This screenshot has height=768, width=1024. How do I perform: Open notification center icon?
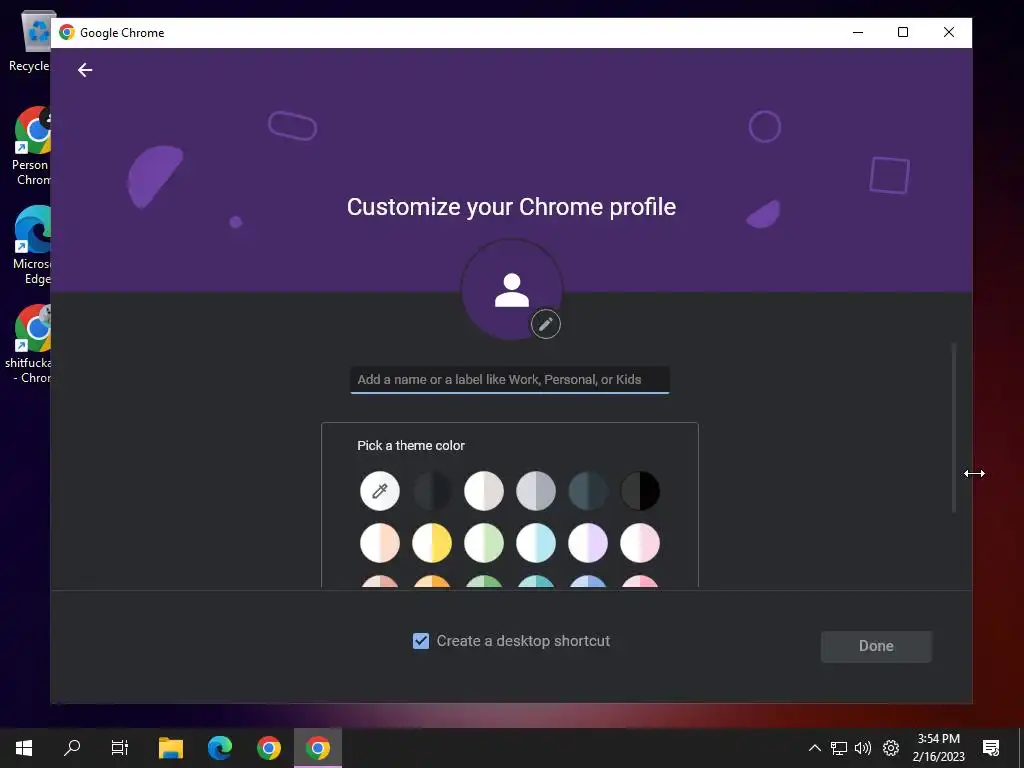(991, 748)
